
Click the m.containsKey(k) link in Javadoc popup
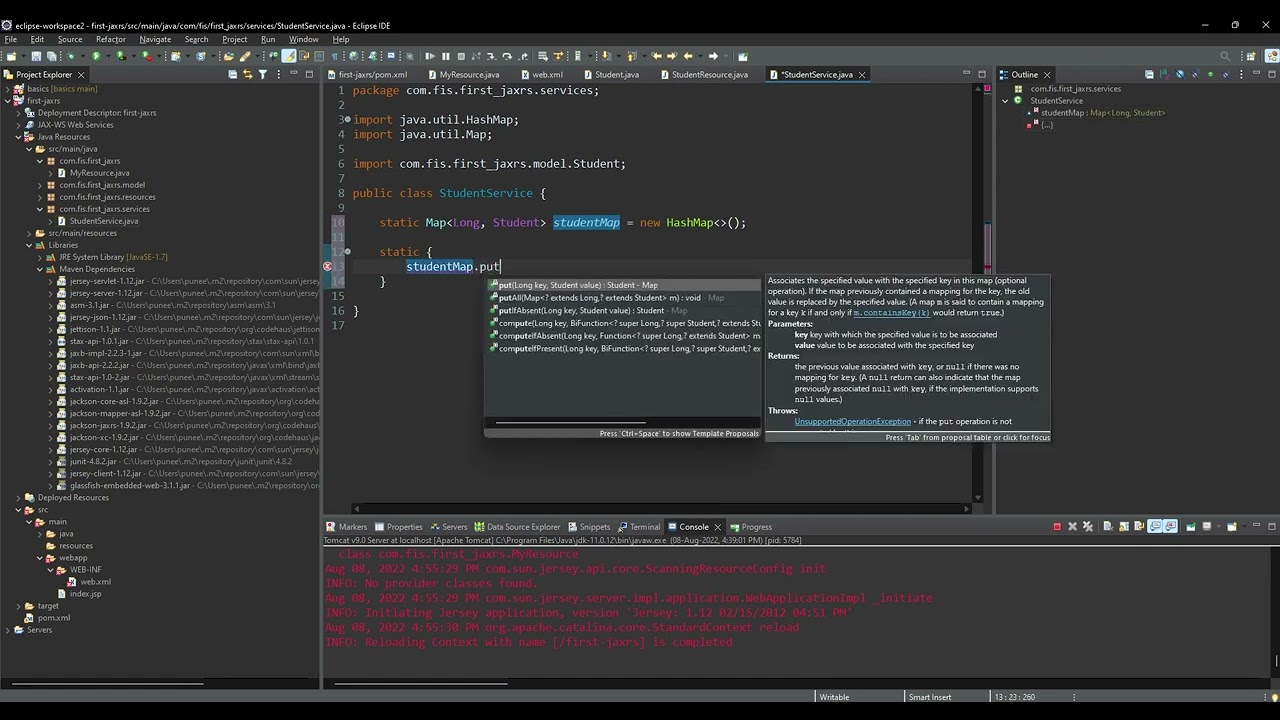891,313
